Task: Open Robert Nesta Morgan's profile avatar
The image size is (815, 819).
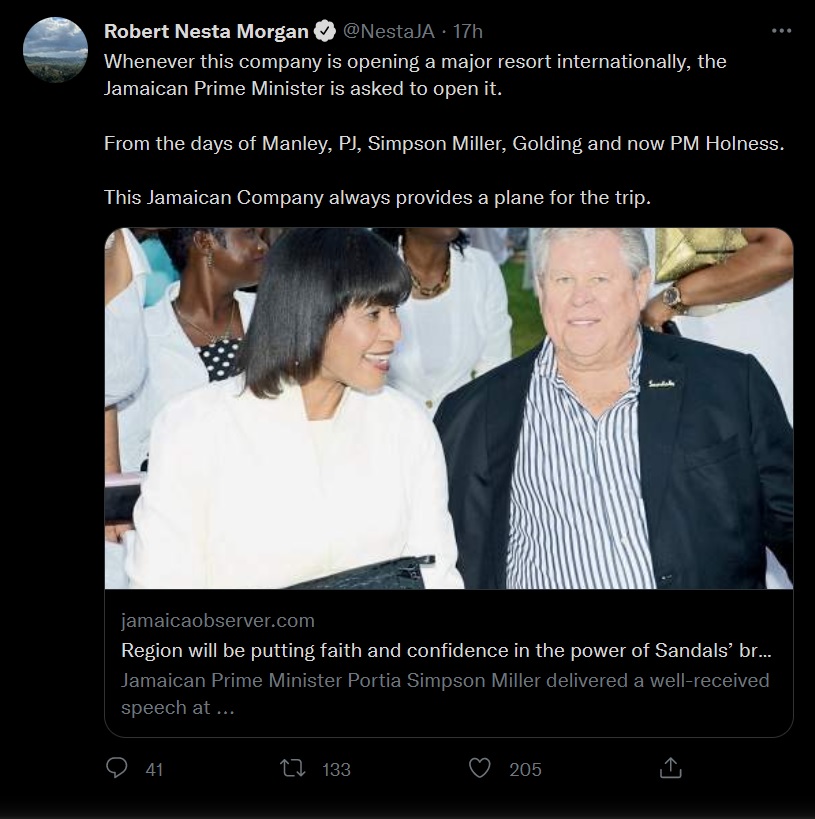Action: point(55,51)
